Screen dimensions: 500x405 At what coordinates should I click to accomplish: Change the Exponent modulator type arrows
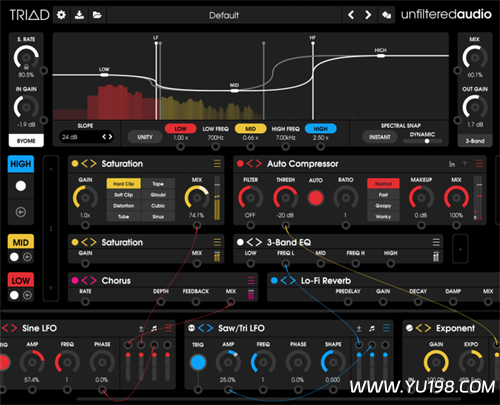click(423, 328)
